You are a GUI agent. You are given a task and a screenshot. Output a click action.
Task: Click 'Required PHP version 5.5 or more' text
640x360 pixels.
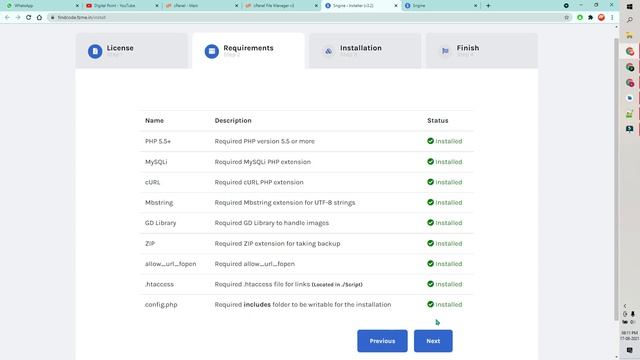tap(264, 141)
